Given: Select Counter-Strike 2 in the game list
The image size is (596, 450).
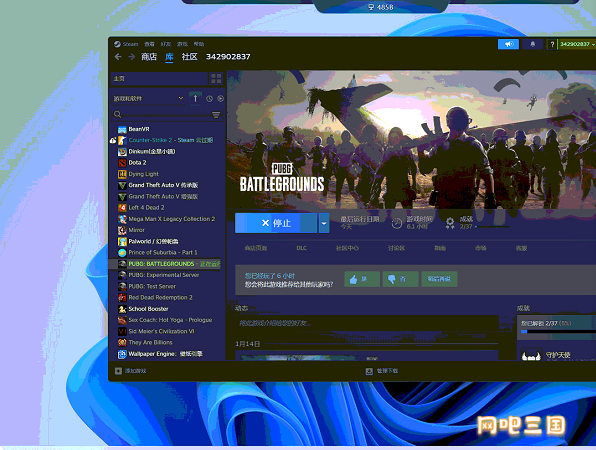Looking at the screenshot, I should pos(170,141).
